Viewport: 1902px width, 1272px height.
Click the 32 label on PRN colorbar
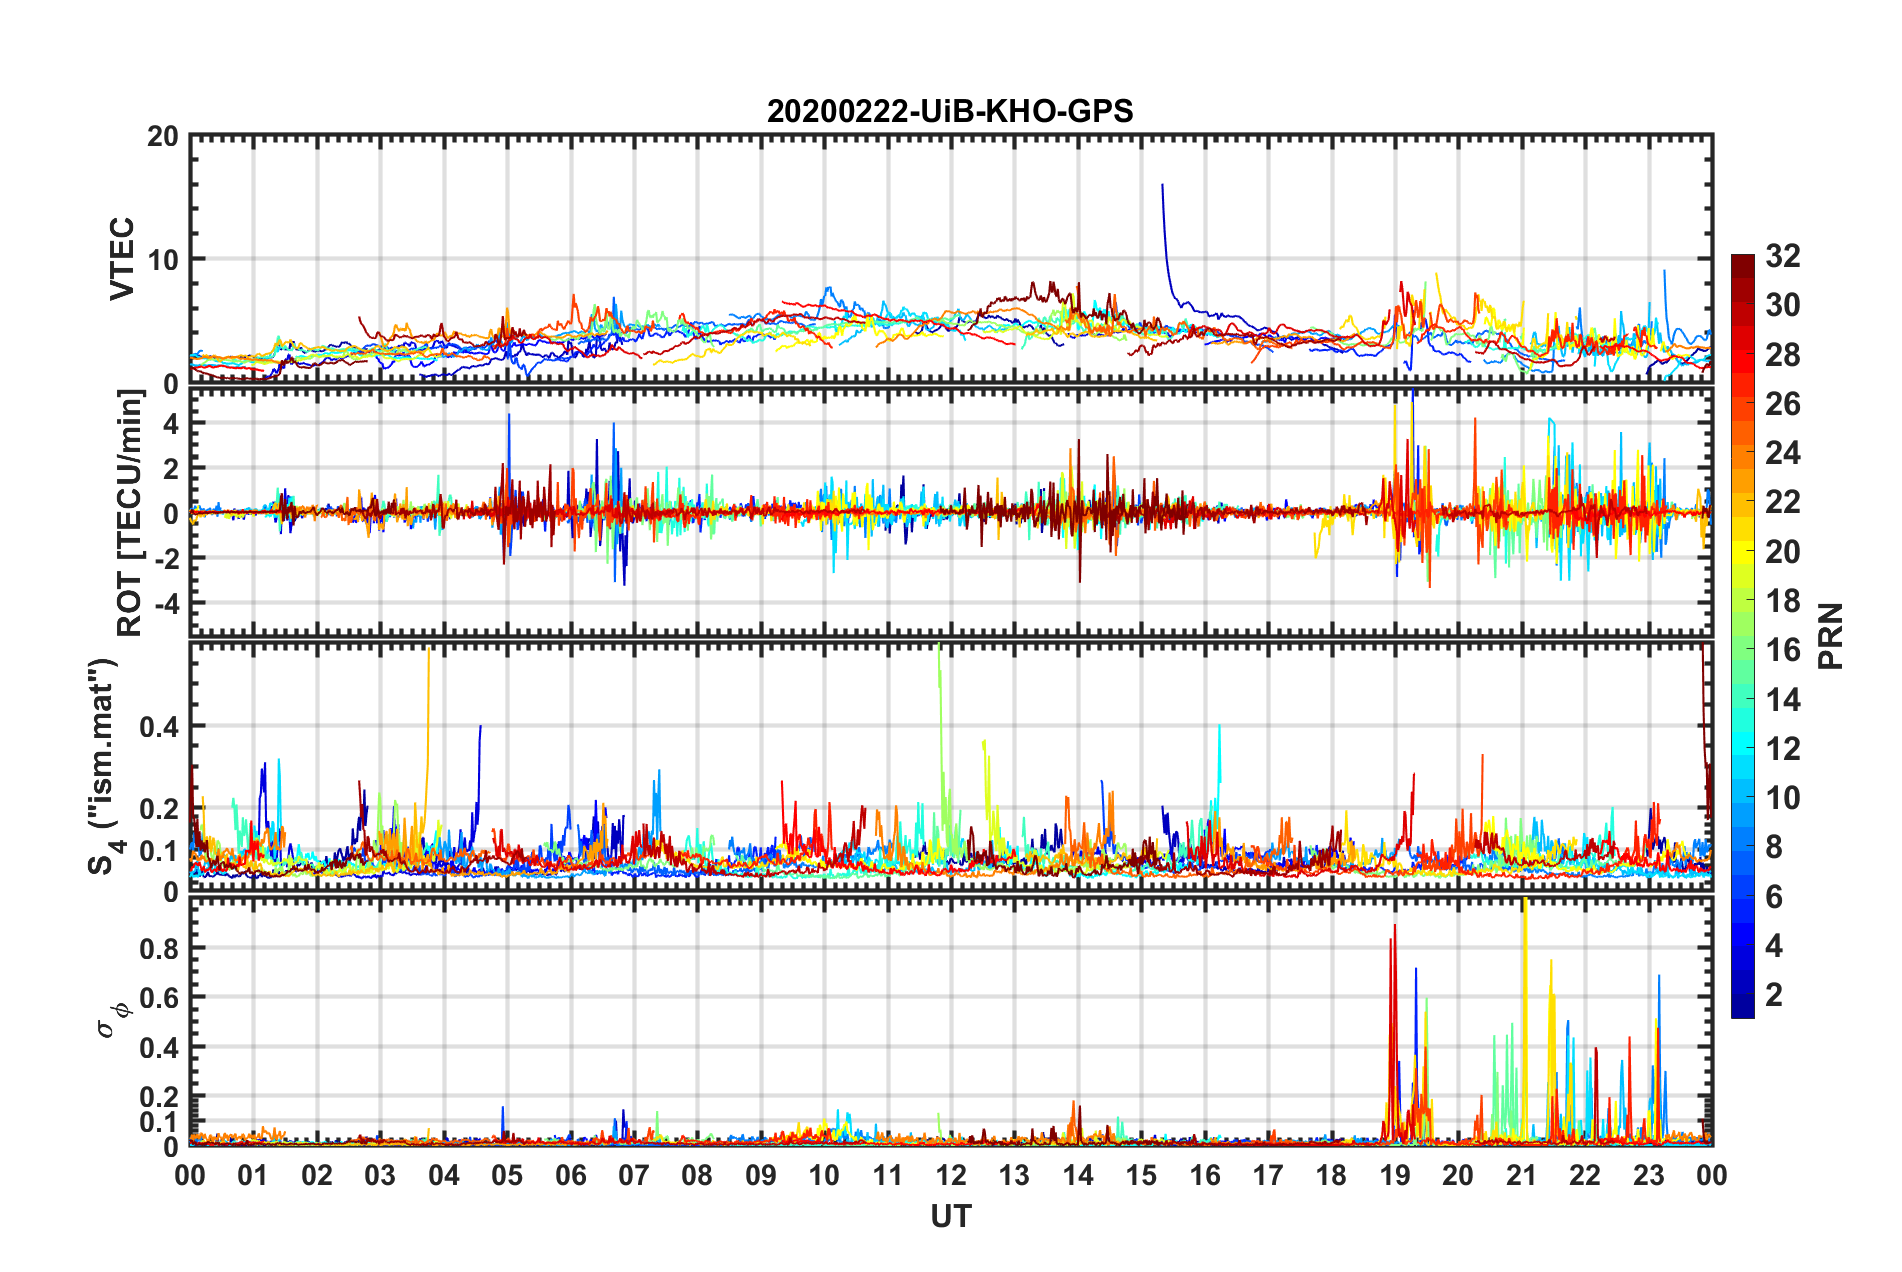pyautogui.click(x=1783, y=256)
